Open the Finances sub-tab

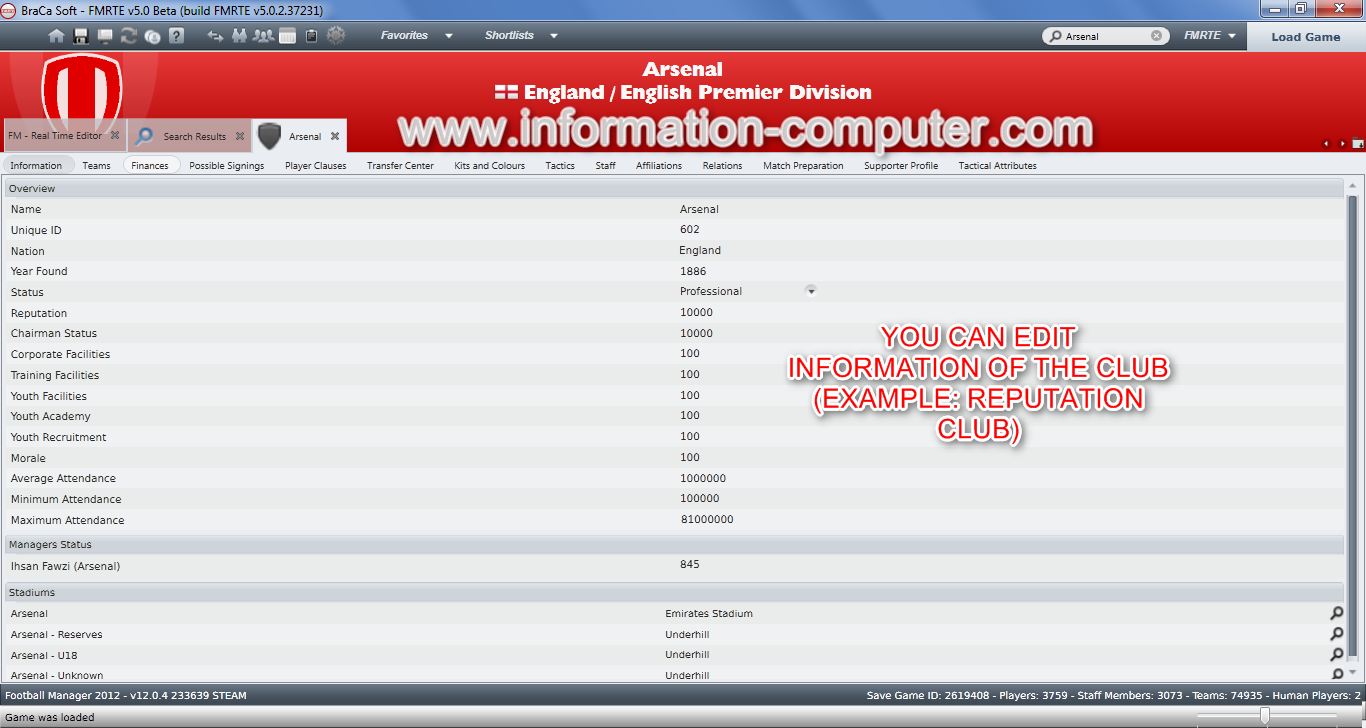(x=150, y=165)
